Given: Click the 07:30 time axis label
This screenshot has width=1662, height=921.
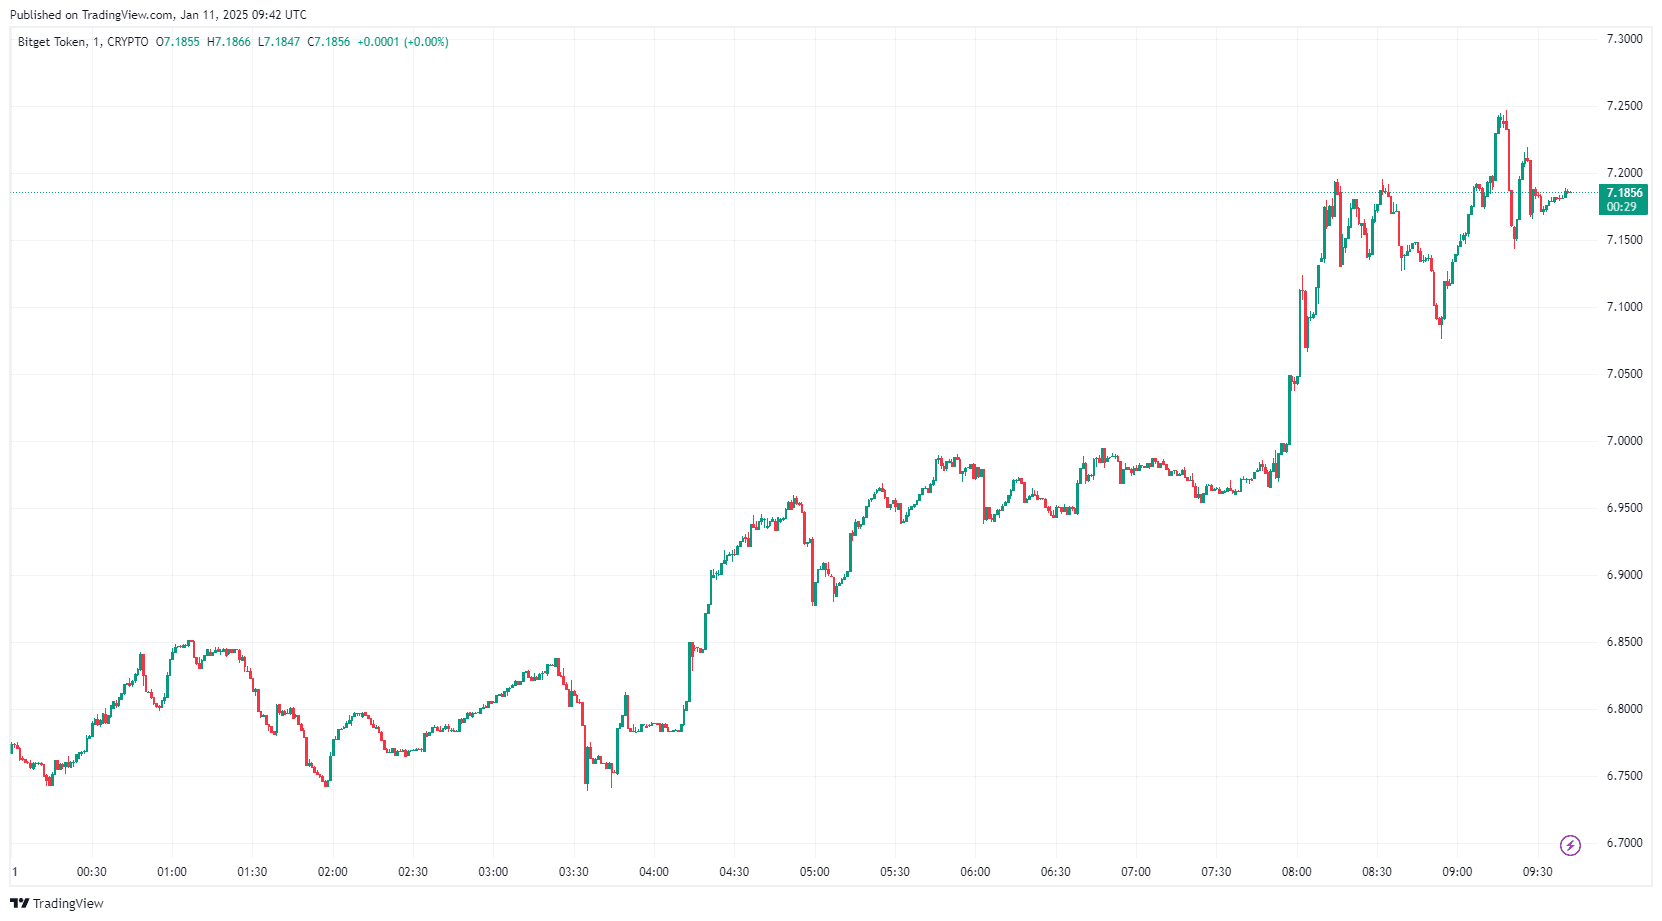Looking at the screenshot, I should [x=1216, y=872].
